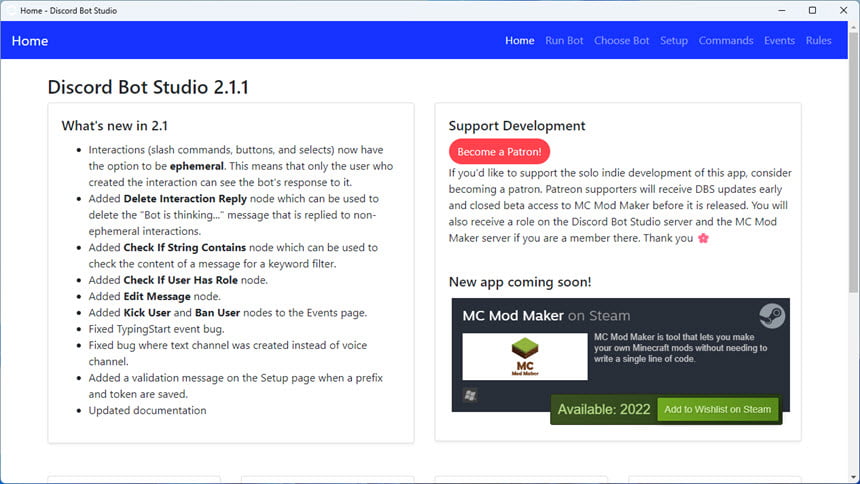Open the MC Mod Maker on Steam title link

(546, 316)
